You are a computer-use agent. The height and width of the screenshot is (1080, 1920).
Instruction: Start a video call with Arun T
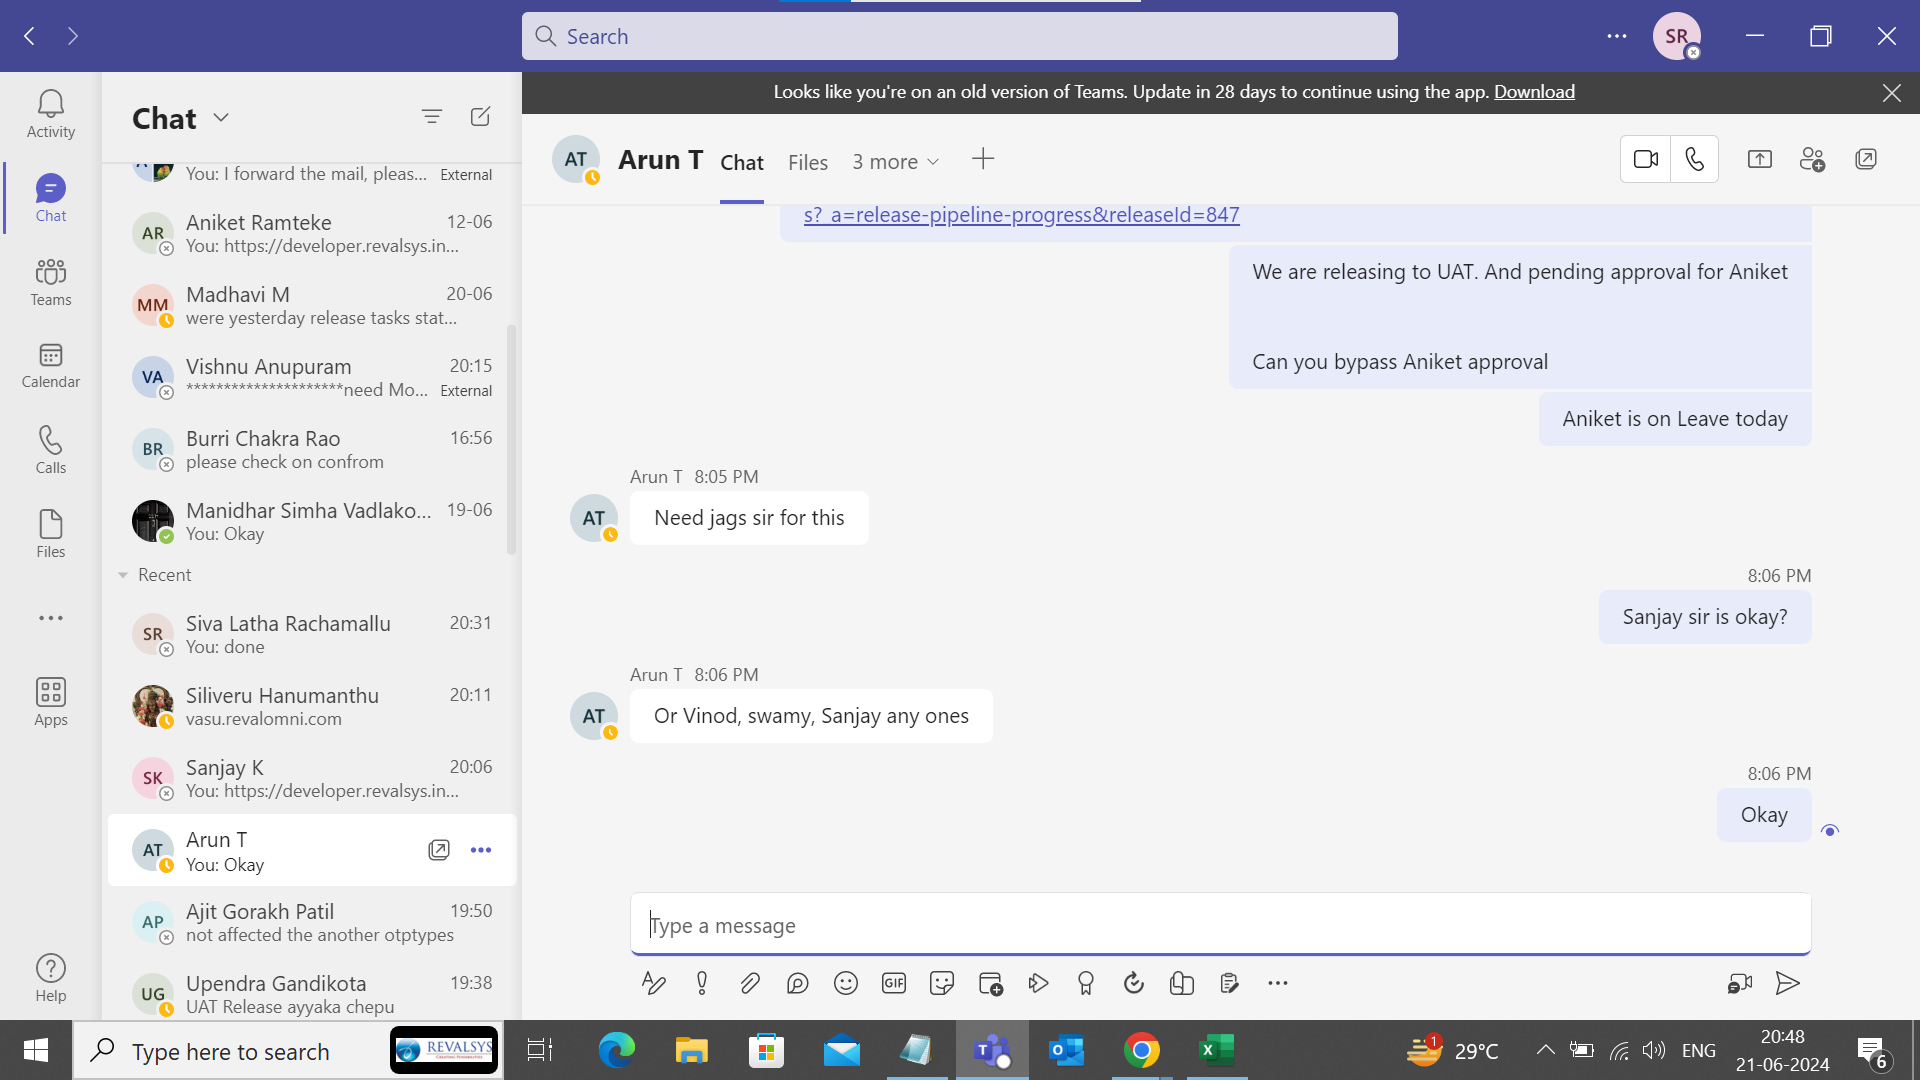click(1645, 159)
